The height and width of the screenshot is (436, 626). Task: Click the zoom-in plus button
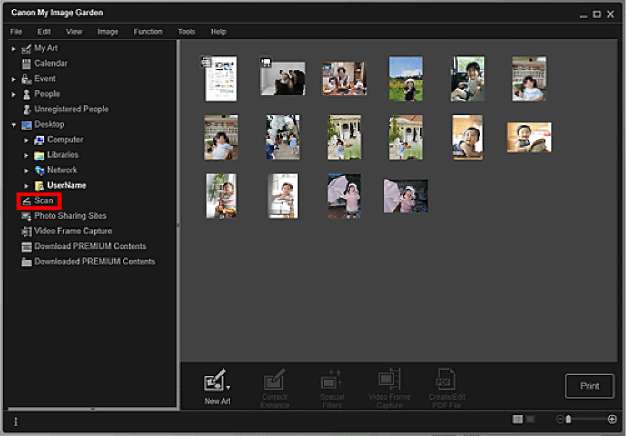click(x=612, y=419)
